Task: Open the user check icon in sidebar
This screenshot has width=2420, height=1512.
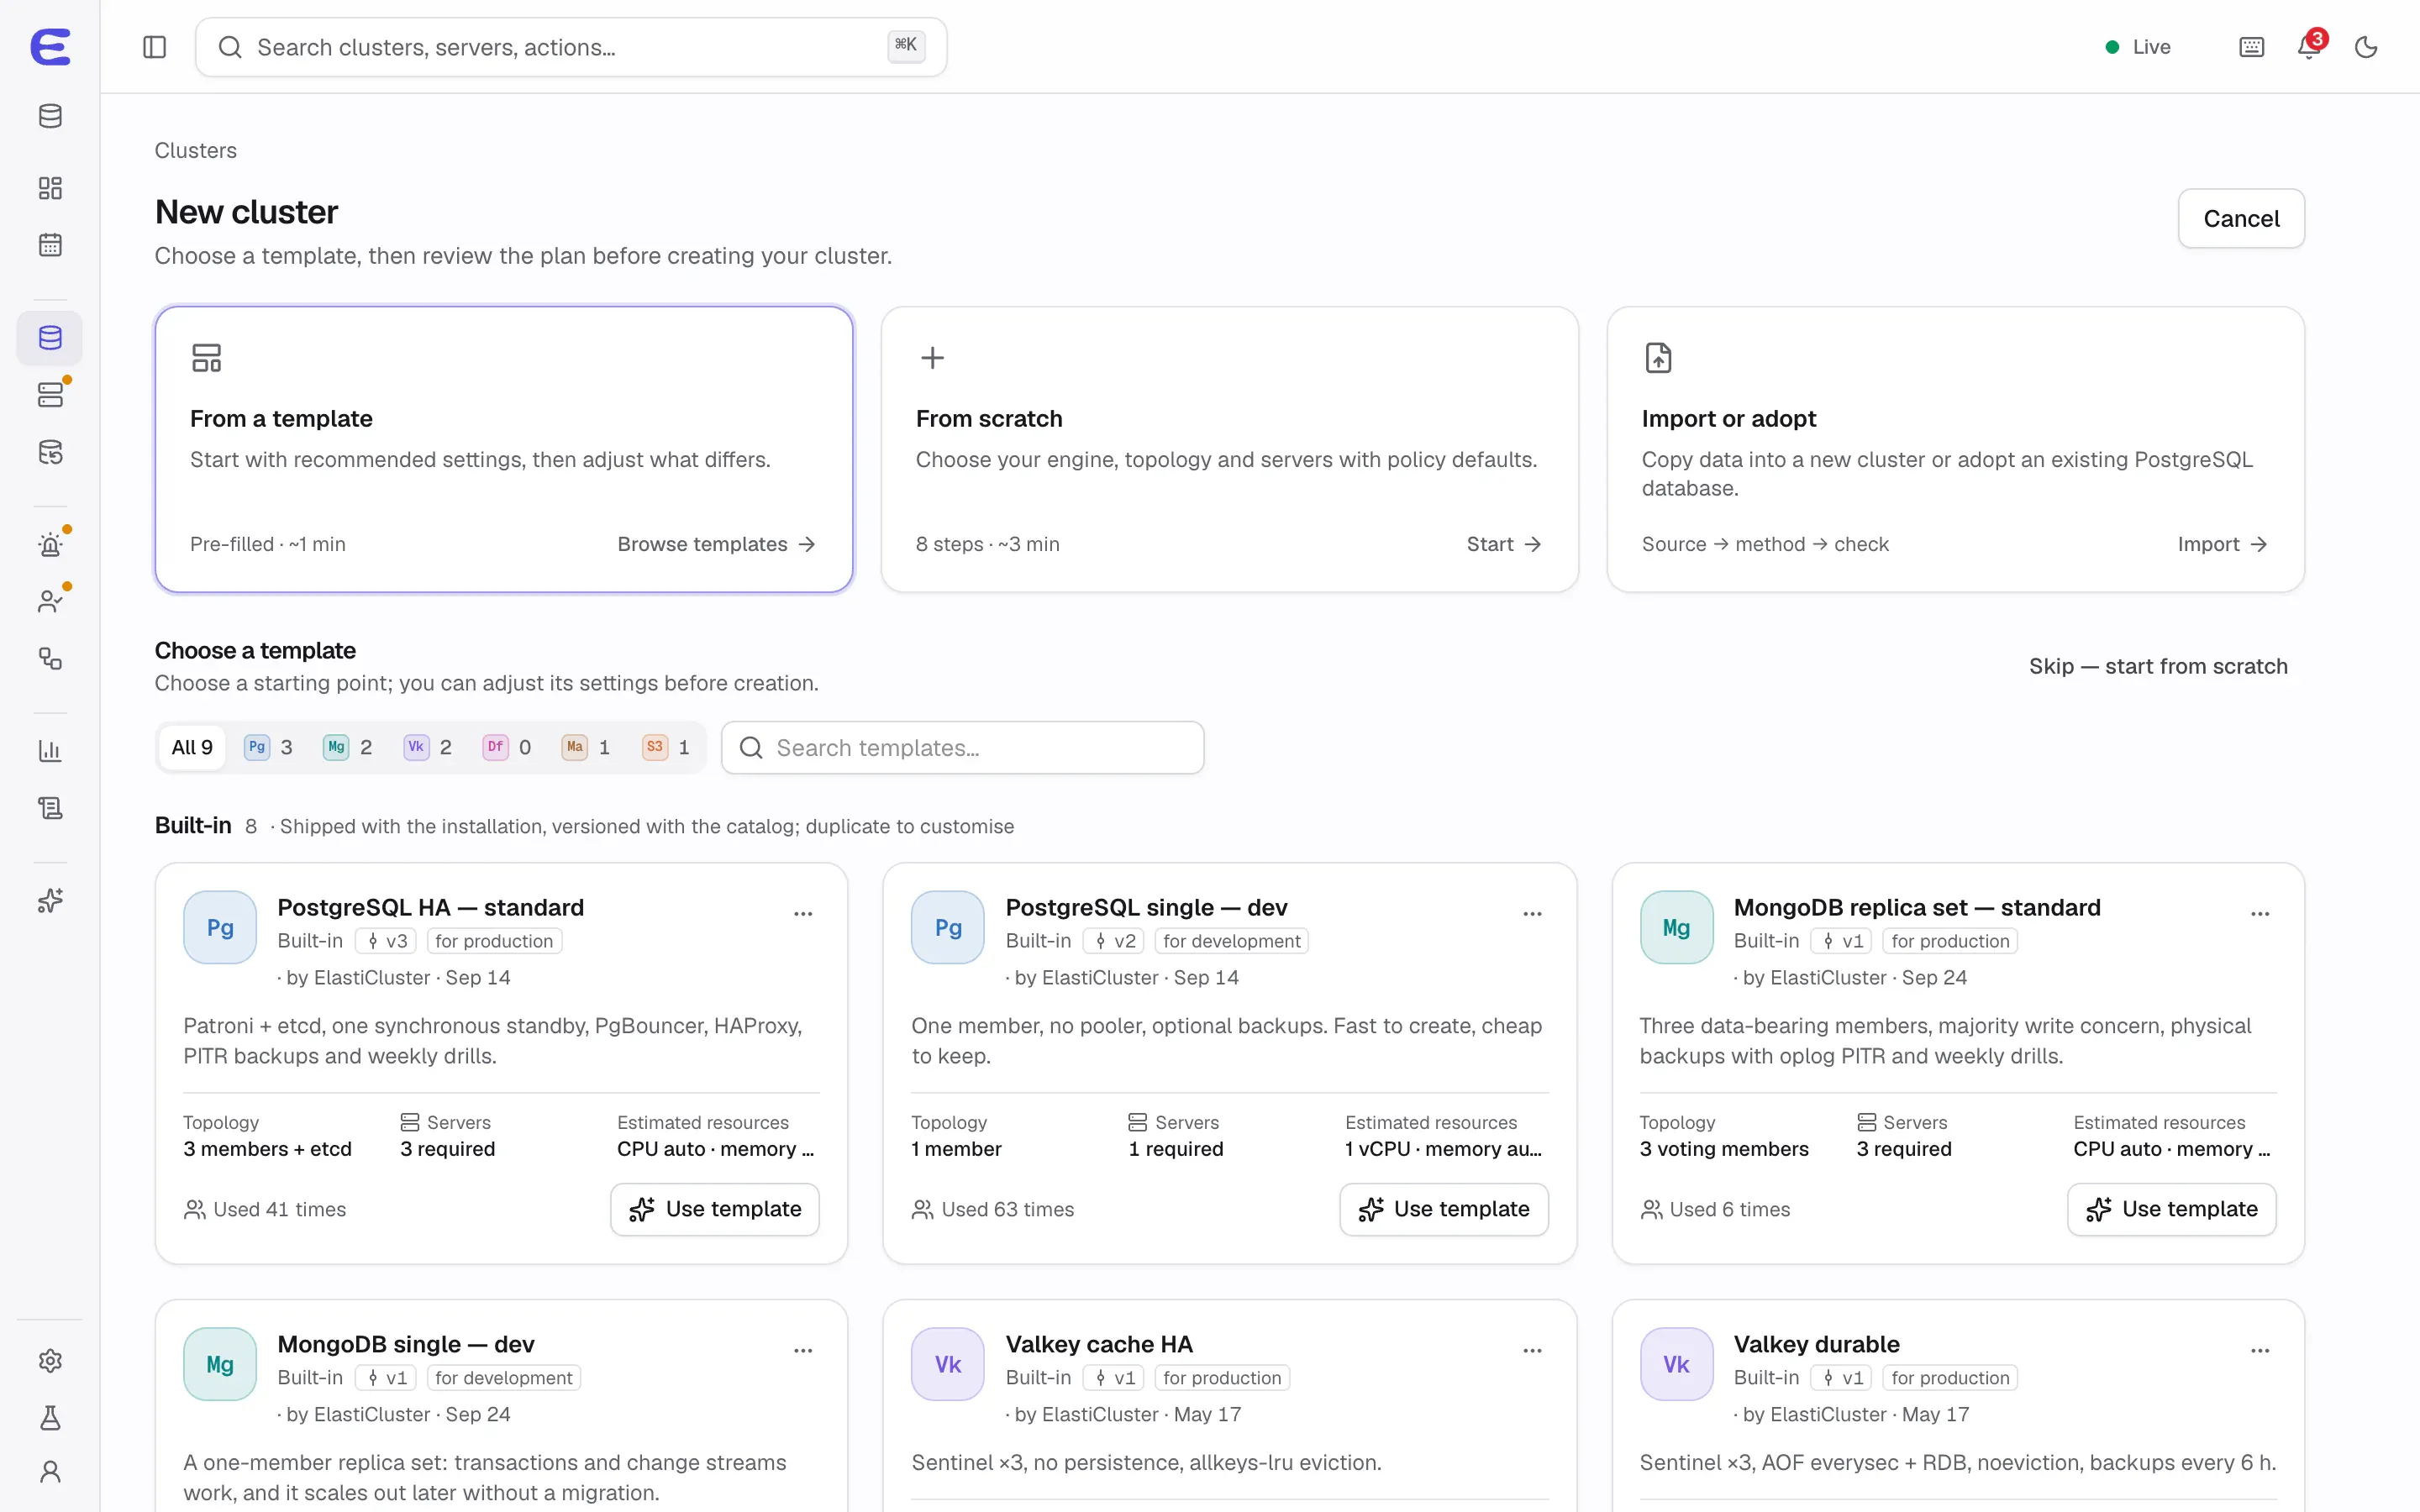Action: pos(50,602)
